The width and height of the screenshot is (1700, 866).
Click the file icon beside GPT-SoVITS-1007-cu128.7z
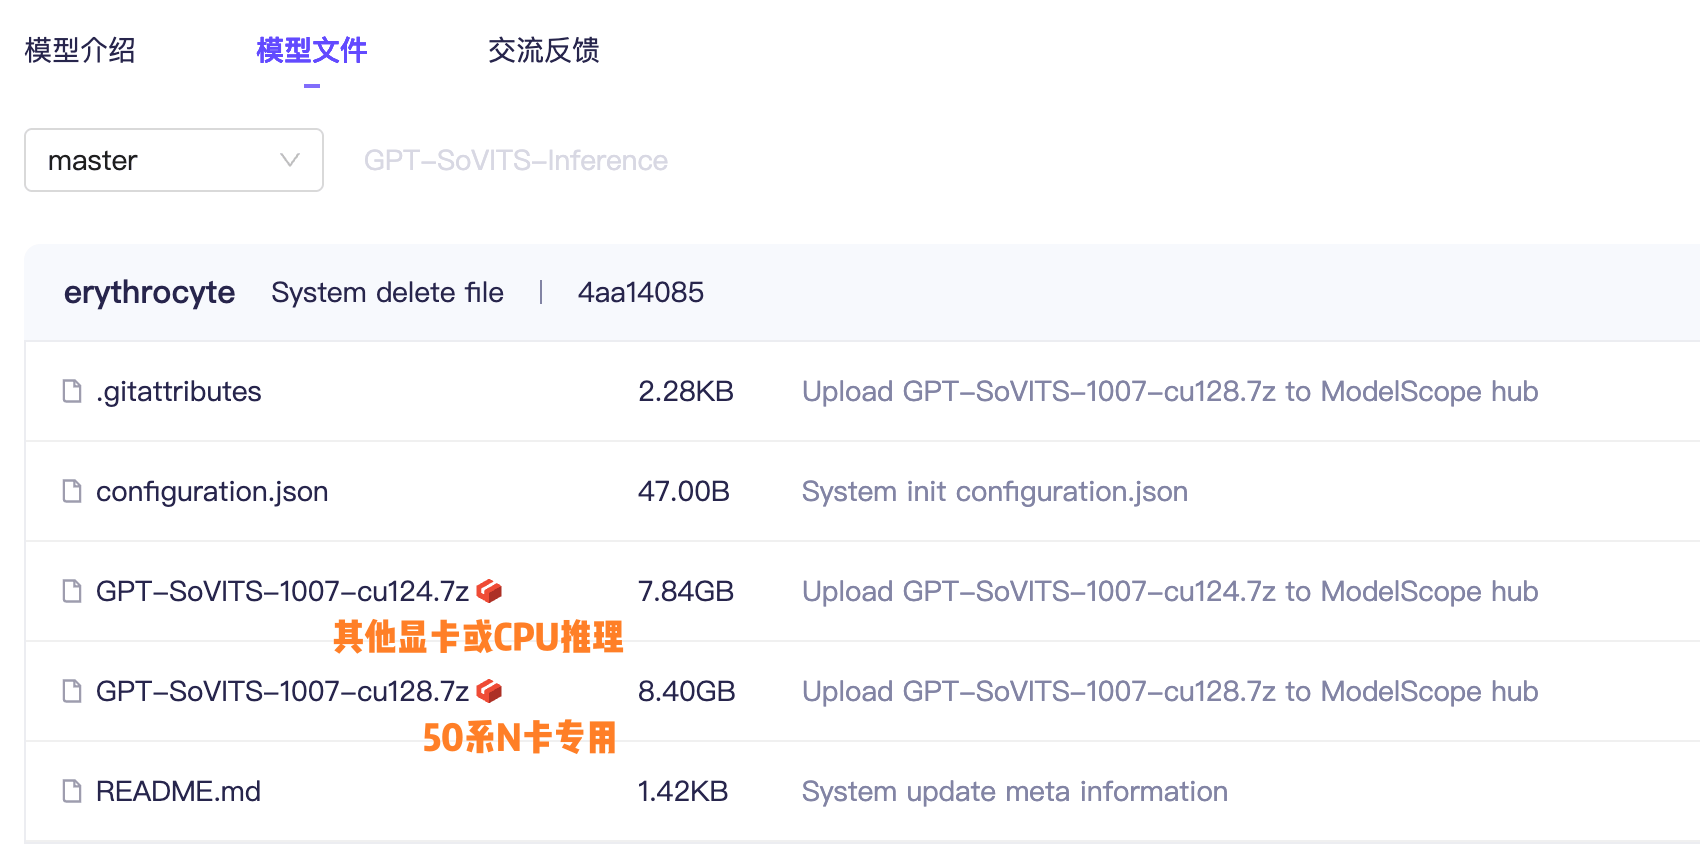72,691
